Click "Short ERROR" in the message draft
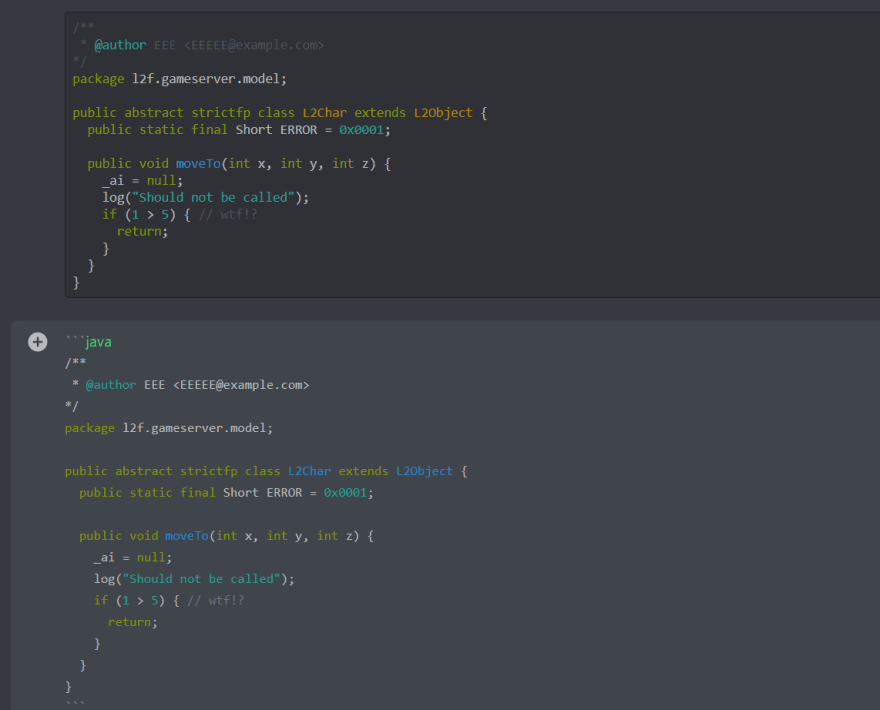 tap(263, 493)
